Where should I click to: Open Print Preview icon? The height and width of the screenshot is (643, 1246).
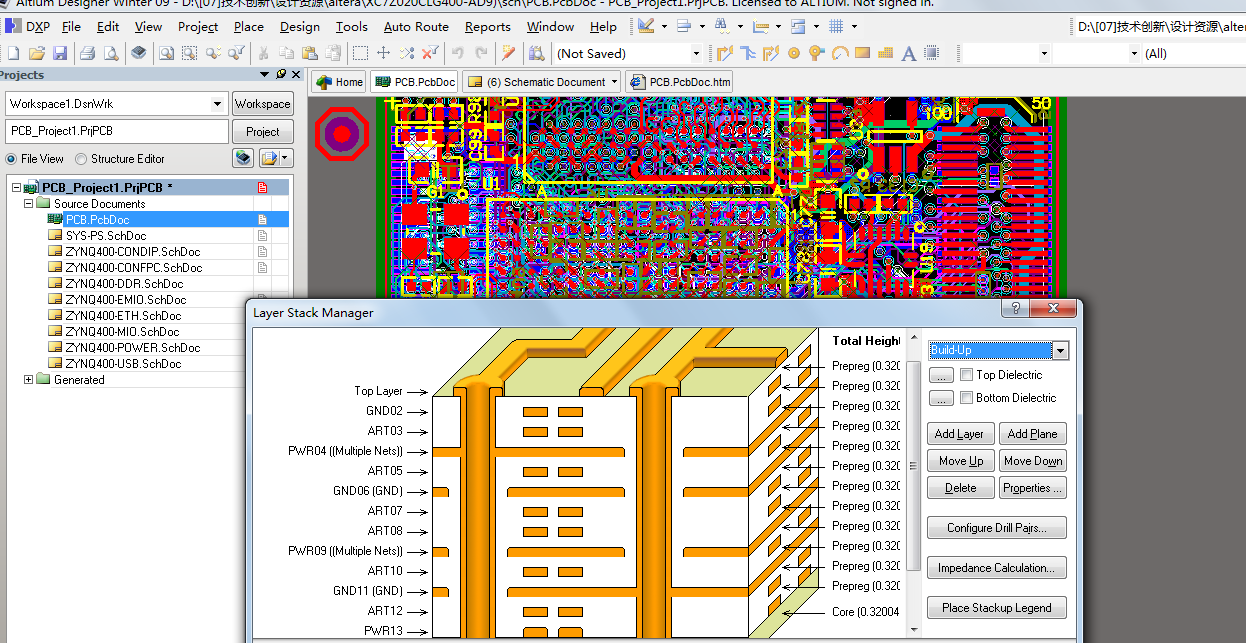point(110,53)
